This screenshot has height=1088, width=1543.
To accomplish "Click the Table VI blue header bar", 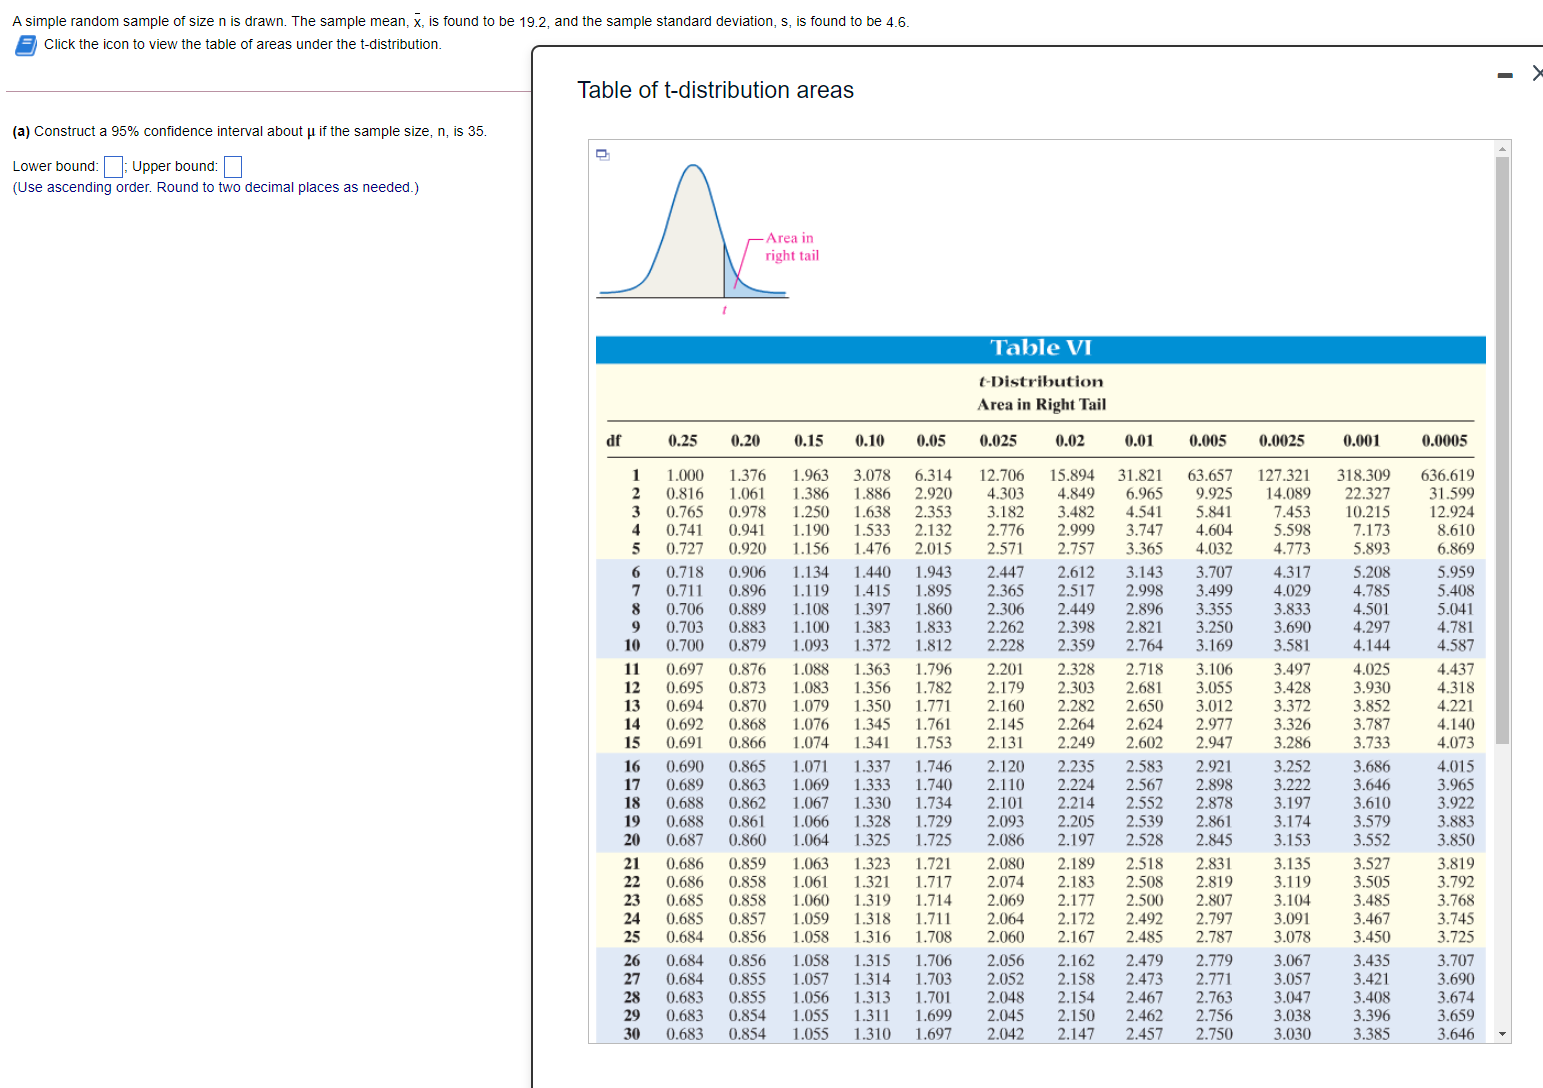I will [1040, 349].
